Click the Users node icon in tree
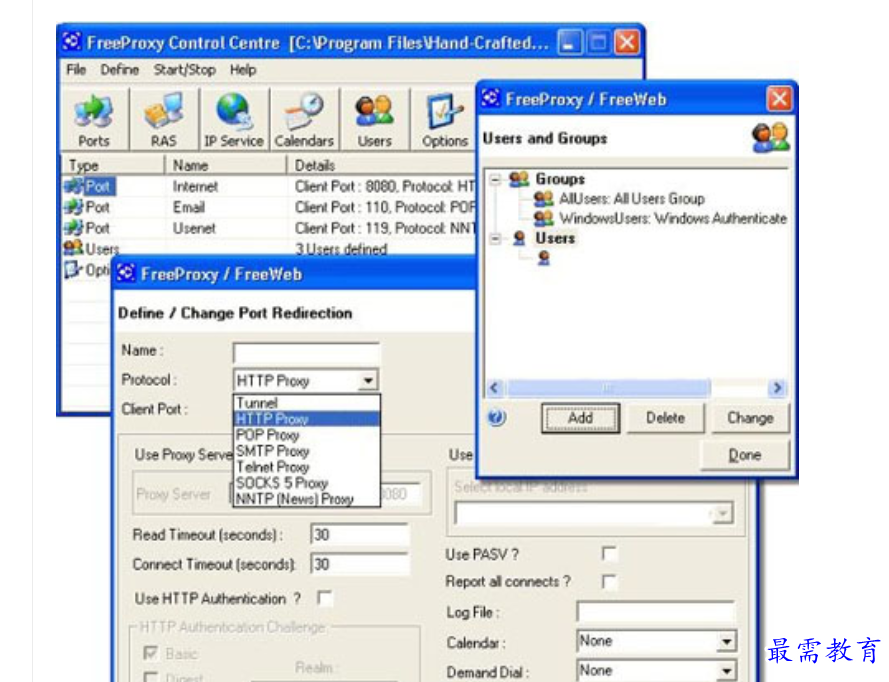Viewport: 889px width, 682px height. pos(519,238)
